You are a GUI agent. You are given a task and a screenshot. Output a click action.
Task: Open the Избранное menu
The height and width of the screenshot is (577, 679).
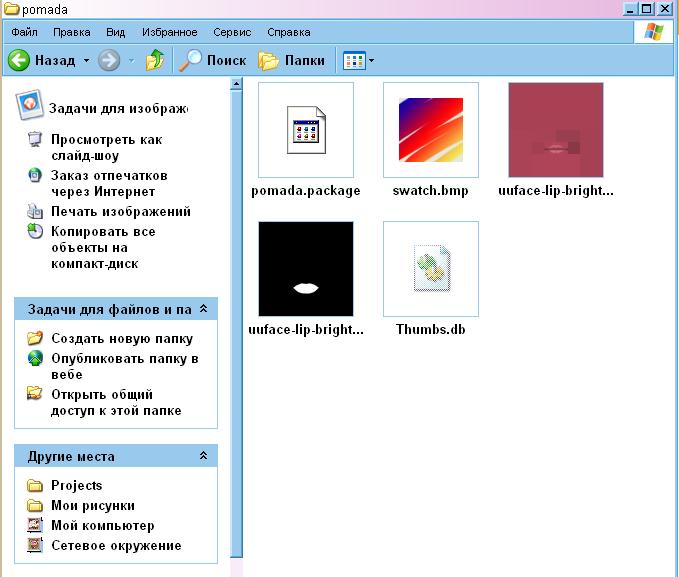click(170, 32)
